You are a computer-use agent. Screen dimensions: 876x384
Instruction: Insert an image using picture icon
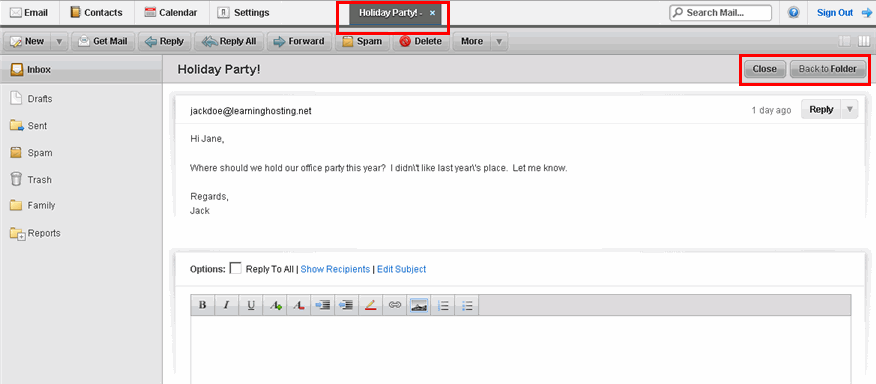(x=419, y=305)
